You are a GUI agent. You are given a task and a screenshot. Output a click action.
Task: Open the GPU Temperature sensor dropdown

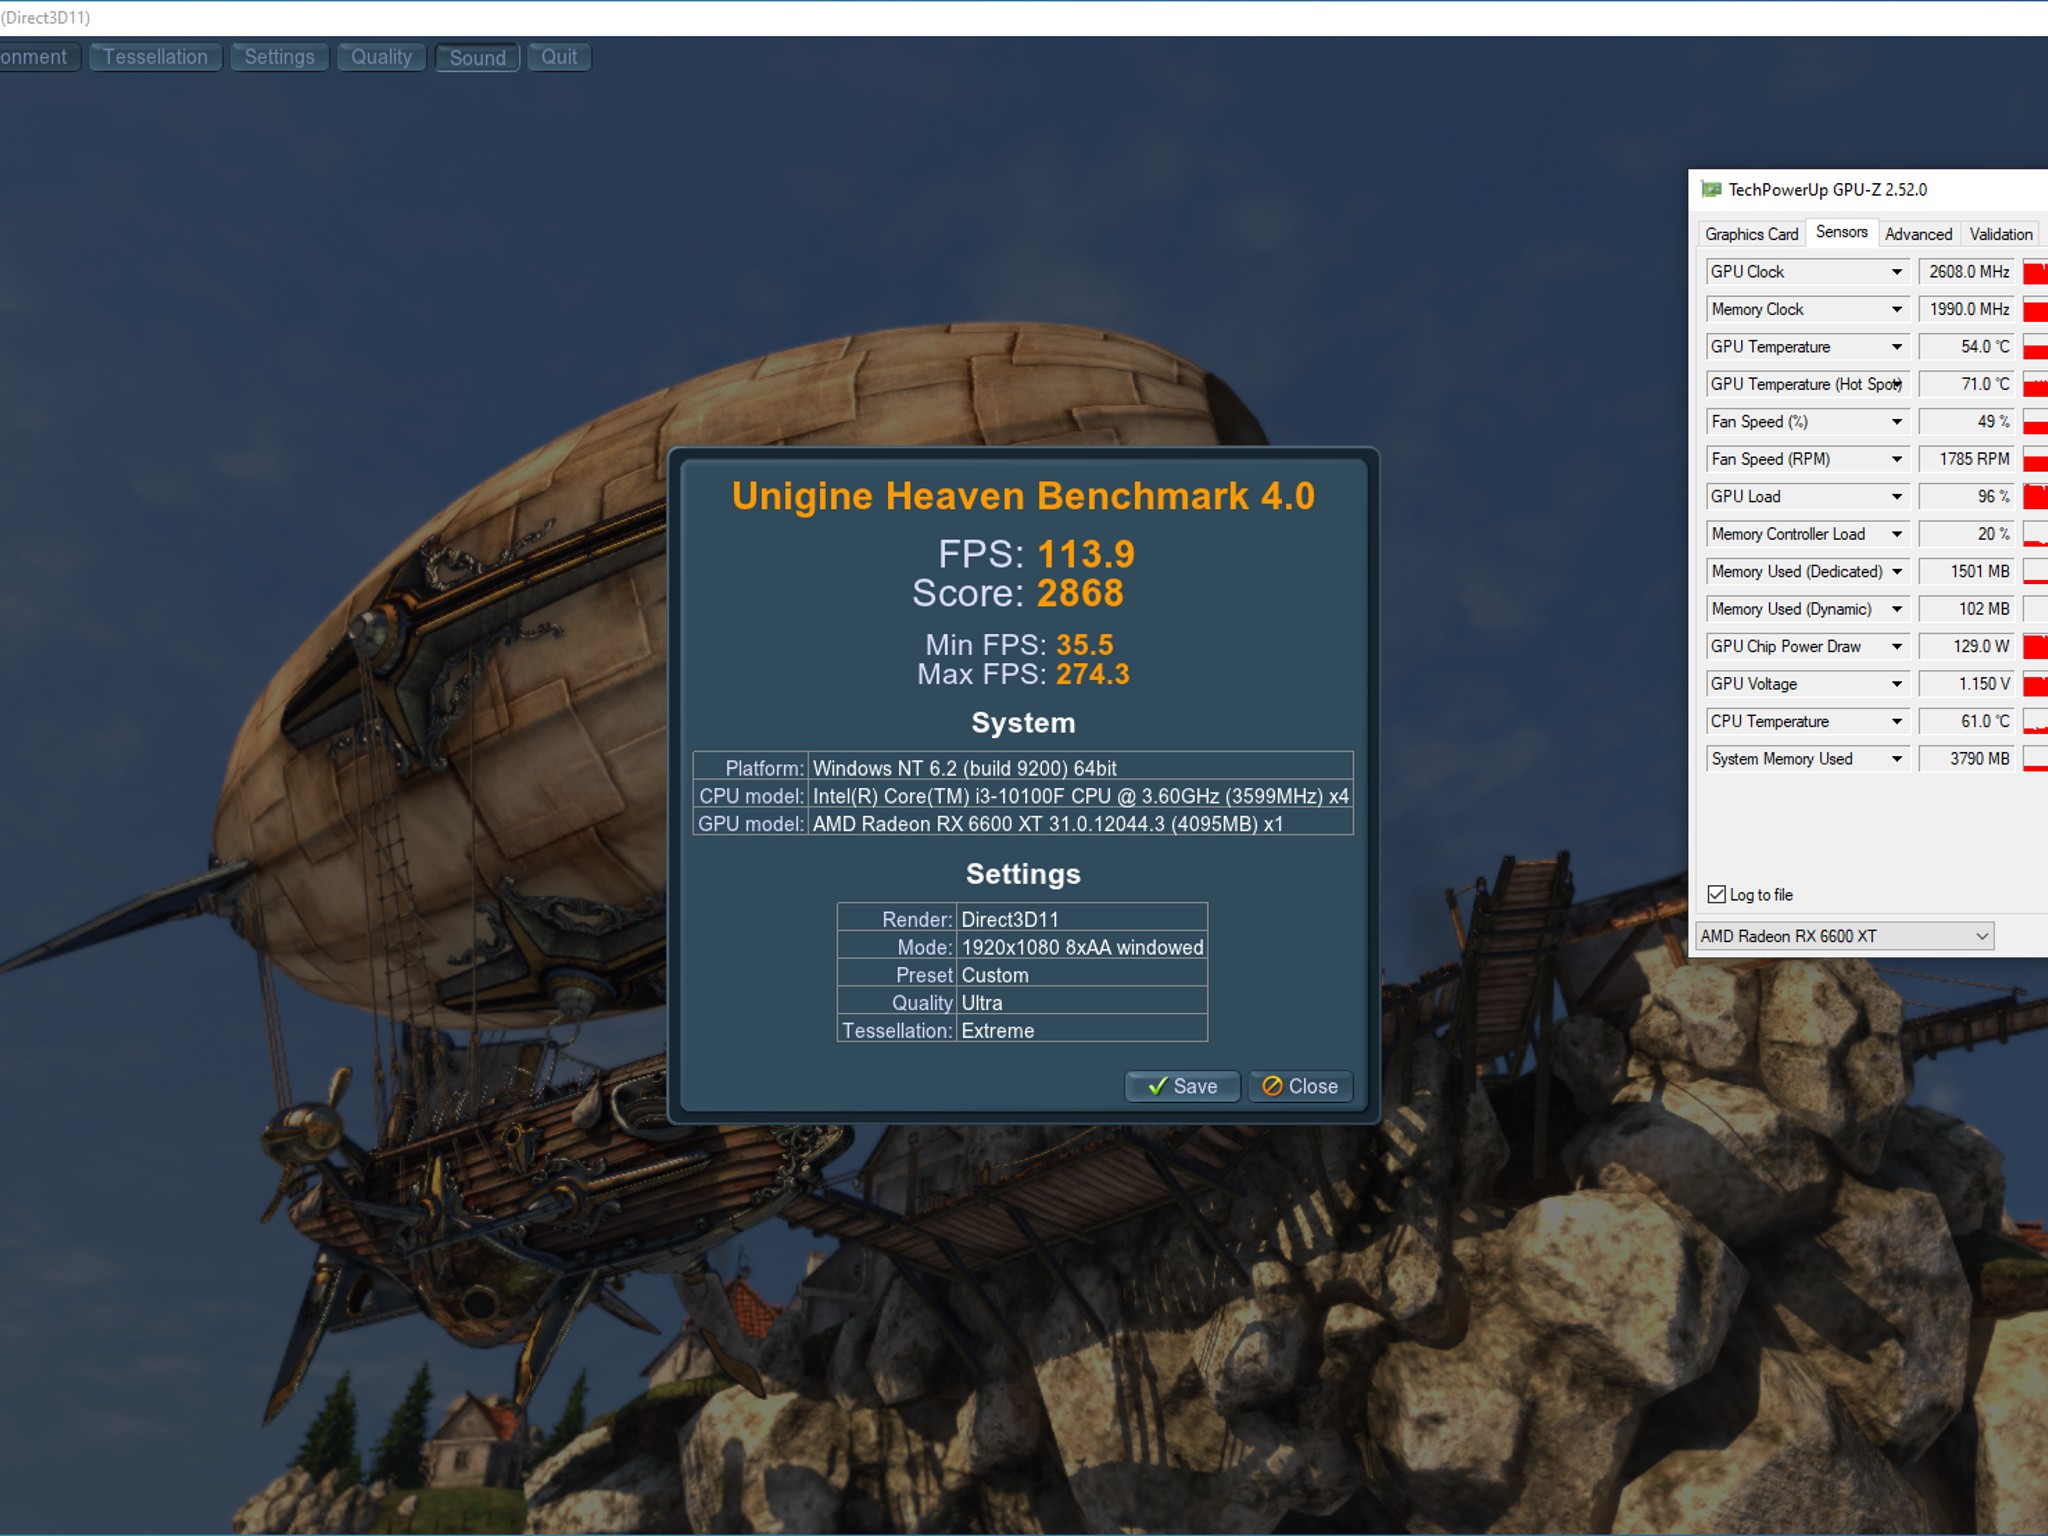1896,347
